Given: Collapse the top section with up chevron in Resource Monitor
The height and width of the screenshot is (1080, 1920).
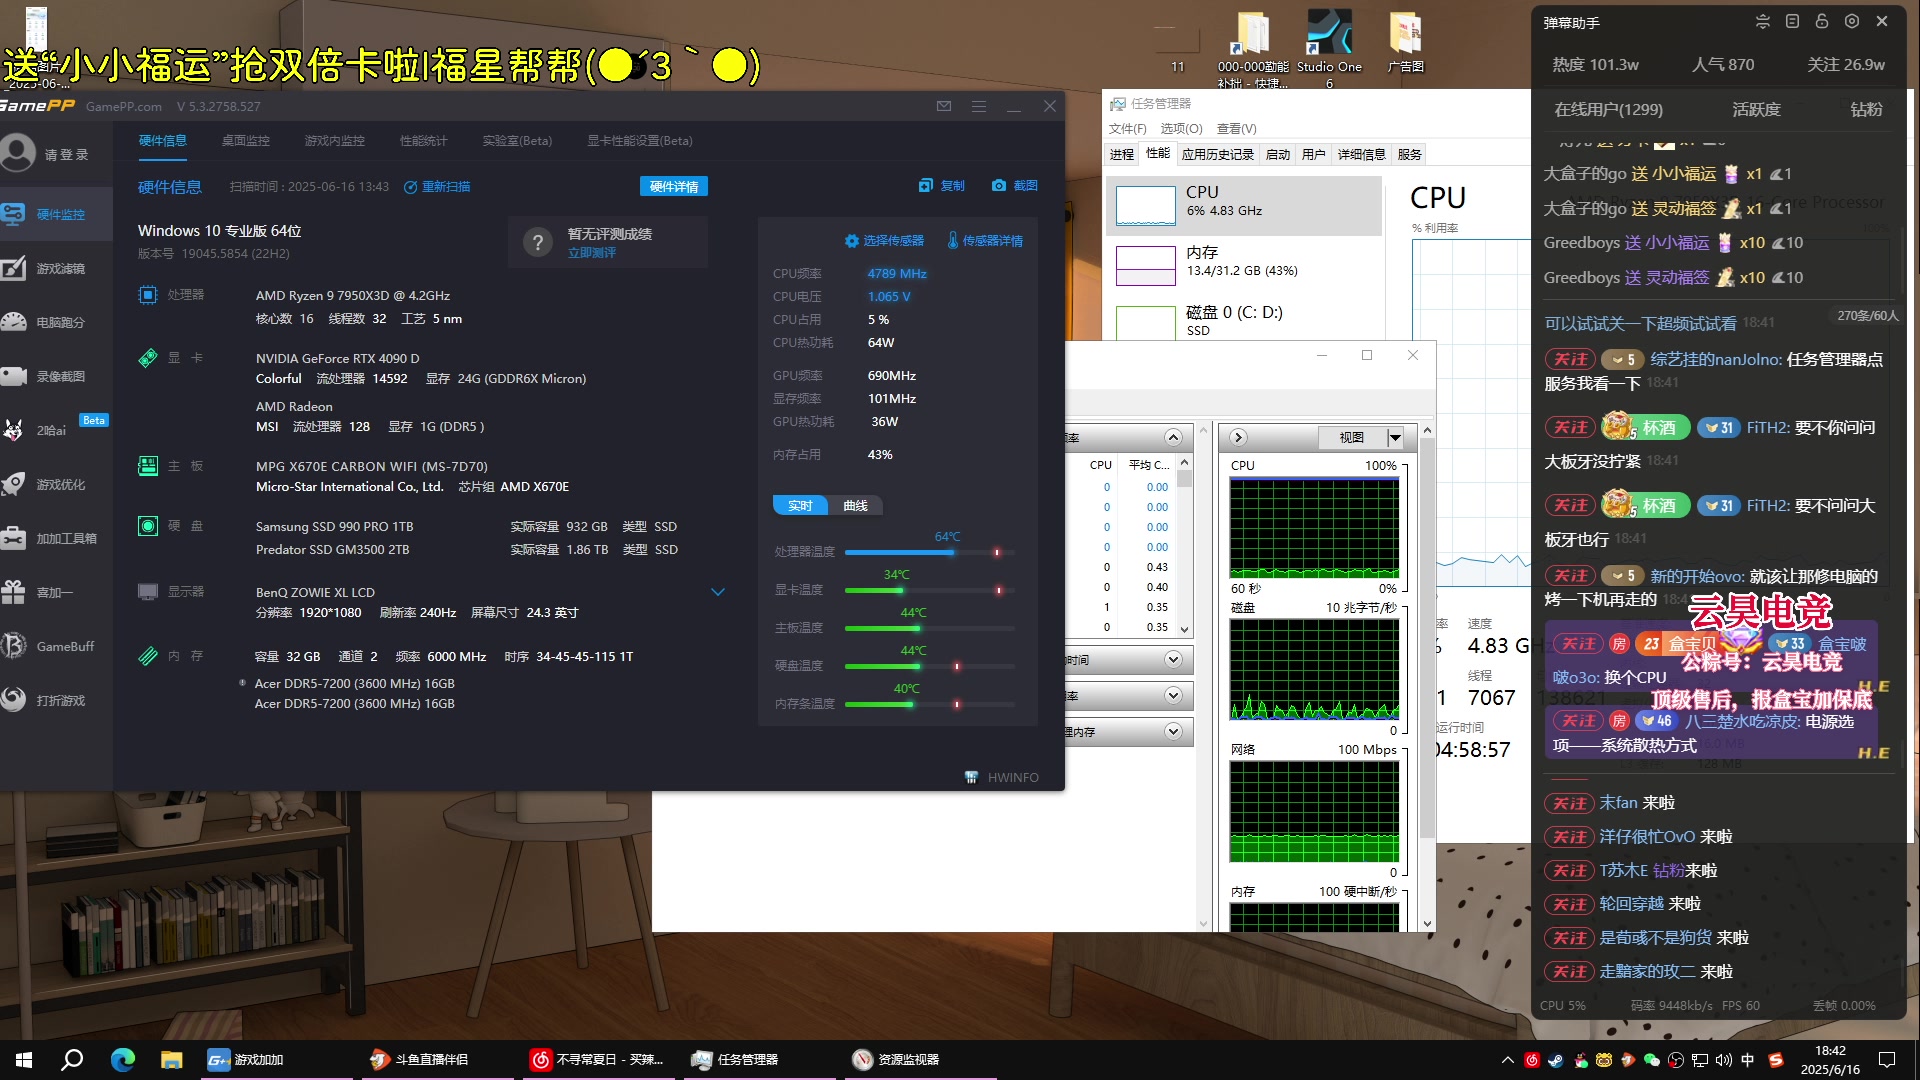Looking at the screenshot, I should coord(1173,437).
